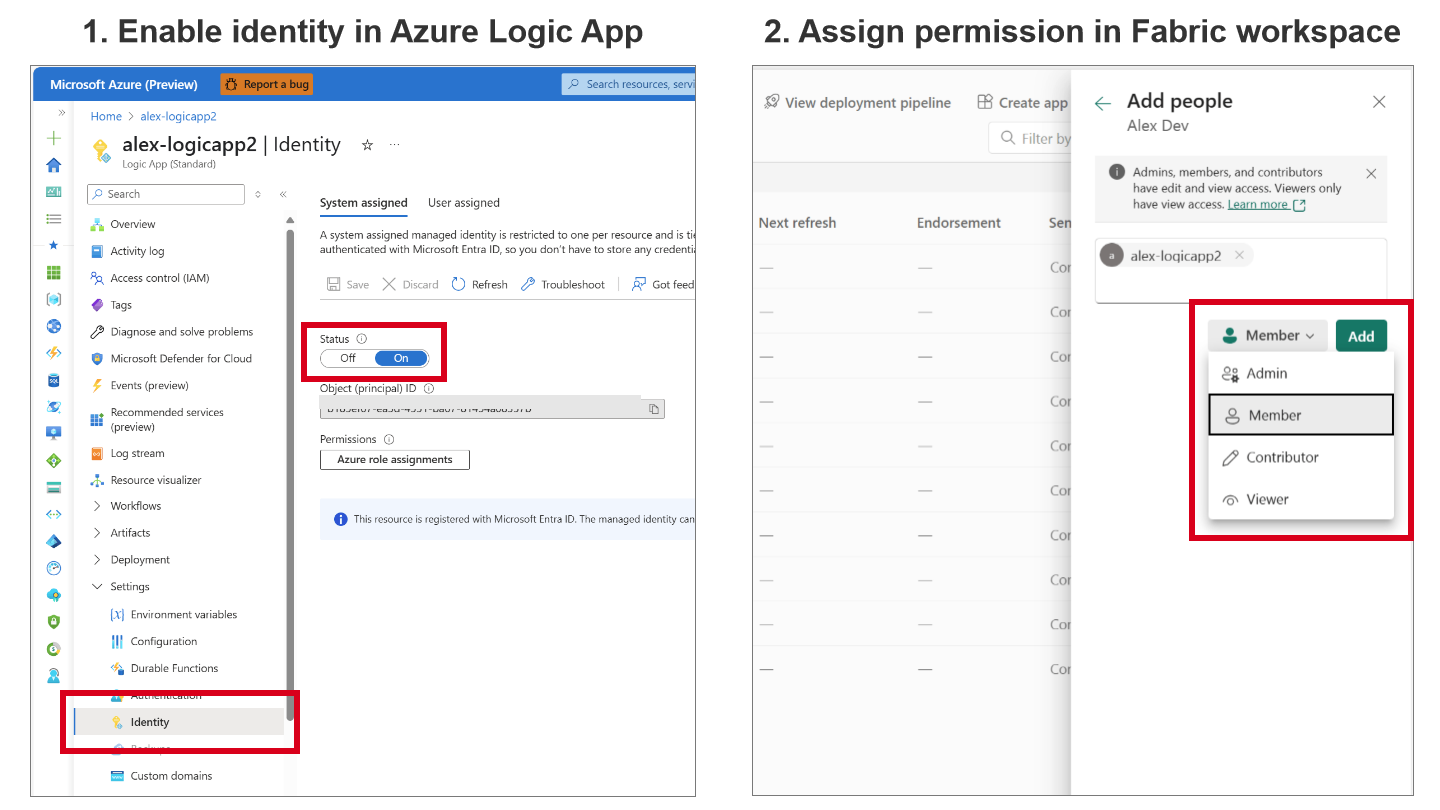Switch to System assigned tab
This screenshot has height=810, width=1440.
coord(364,203)
